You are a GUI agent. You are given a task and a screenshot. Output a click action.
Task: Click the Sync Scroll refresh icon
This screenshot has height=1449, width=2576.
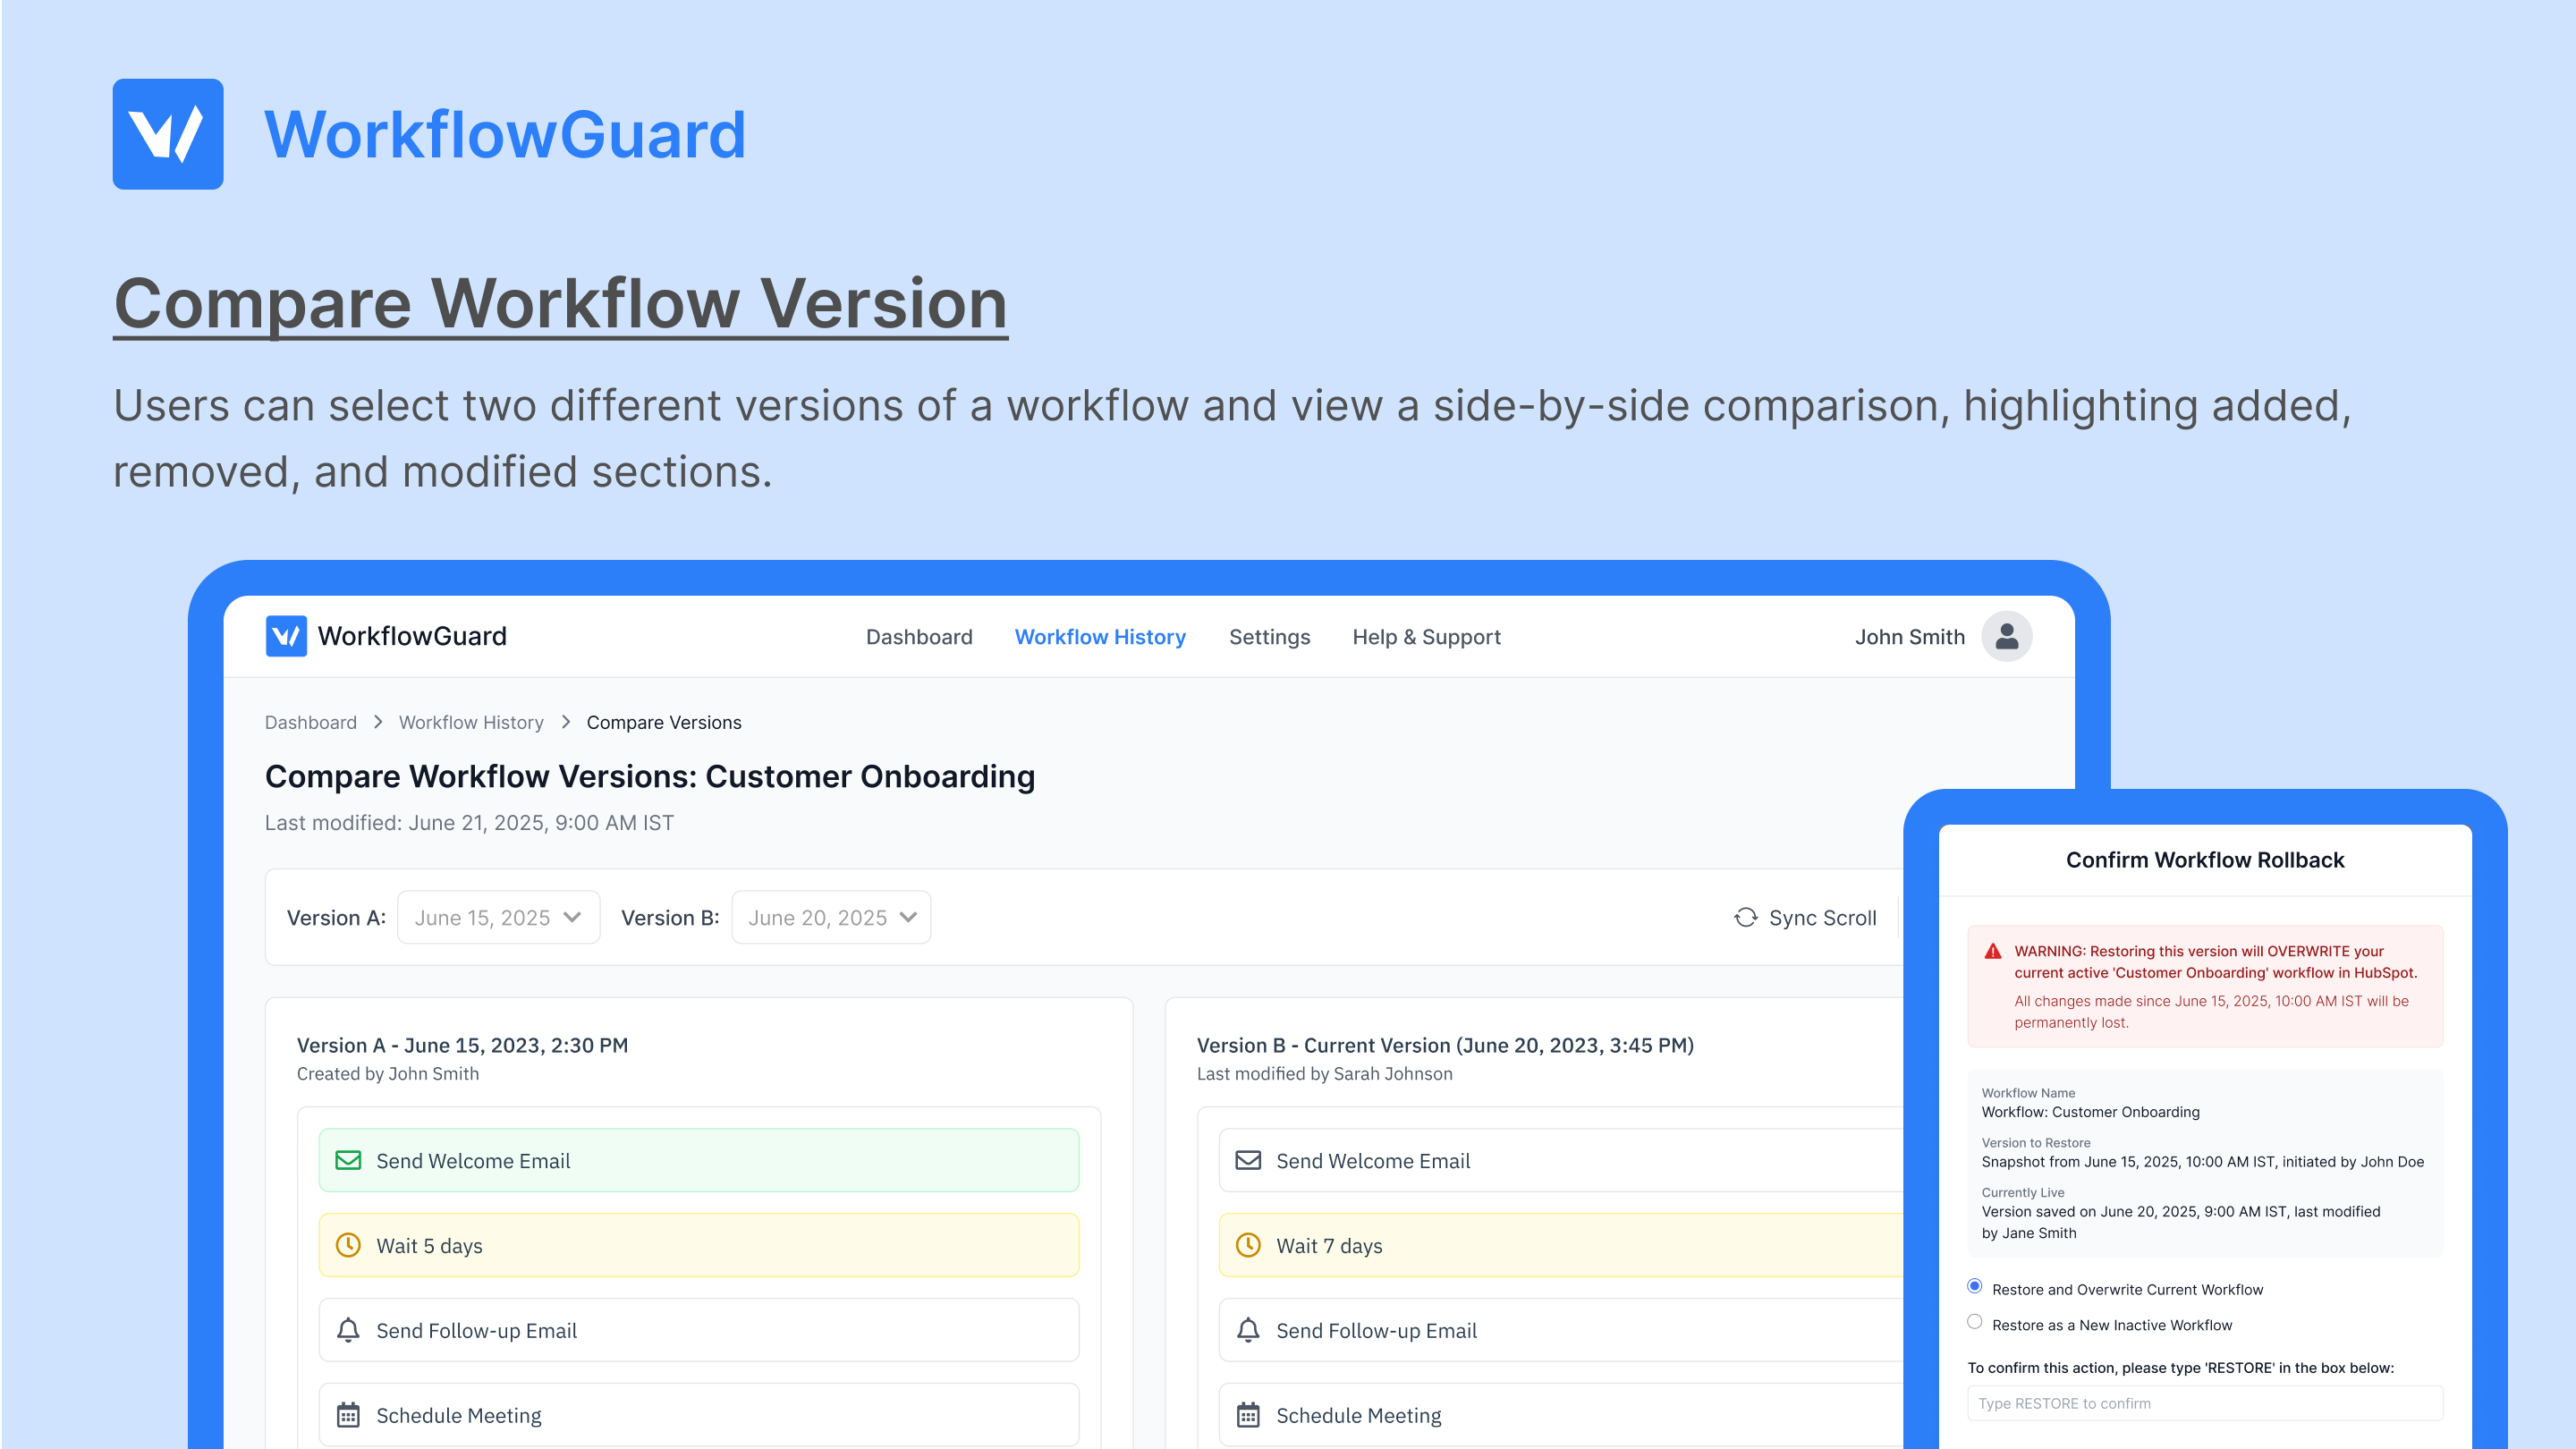(x=1744, y=917)
